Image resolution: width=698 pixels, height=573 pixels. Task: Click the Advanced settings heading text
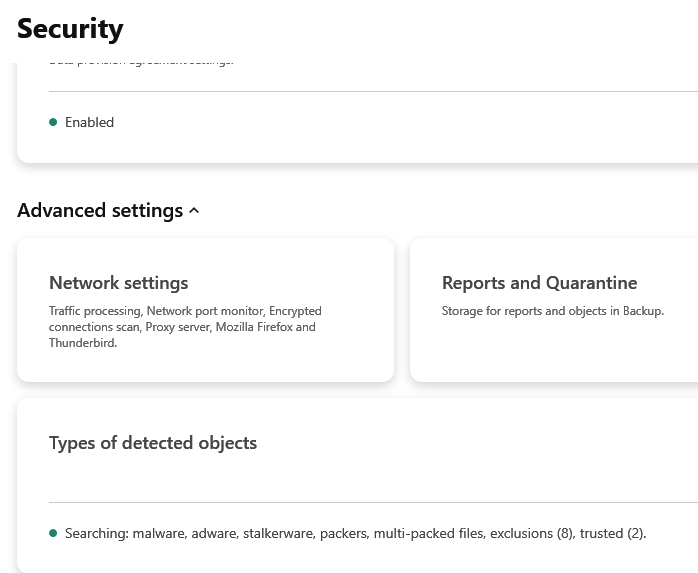(100, 211)
